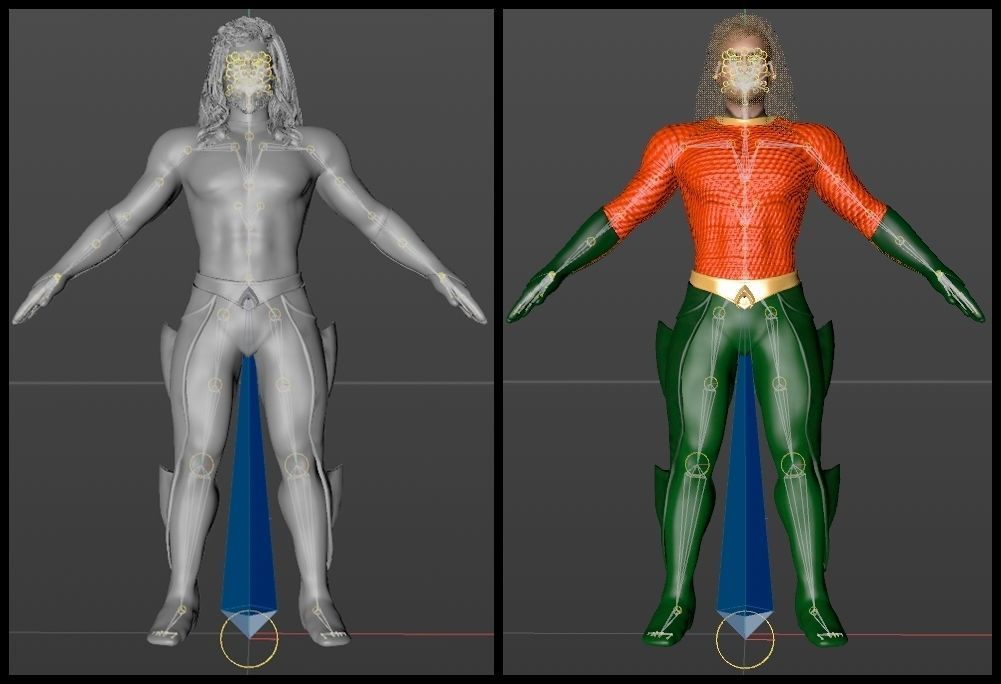
Task: Click gray model's ankle joint on screen-right foot
Action: pos(316,611)
